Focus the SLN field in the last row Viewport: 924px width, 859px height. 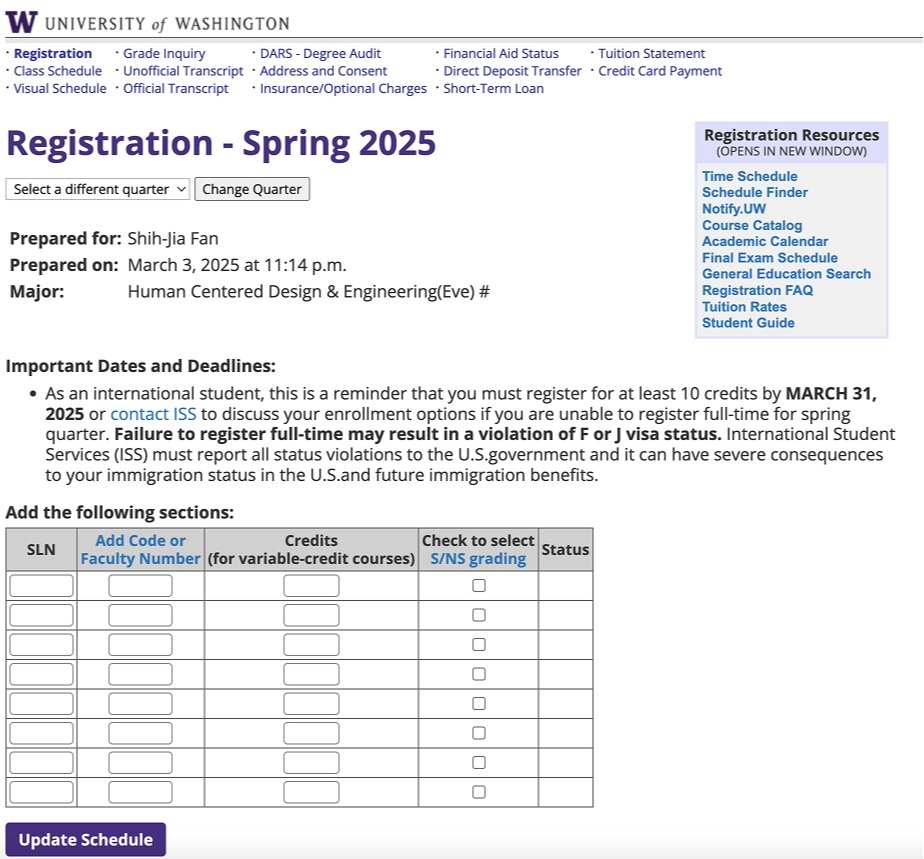coord(41,792)
